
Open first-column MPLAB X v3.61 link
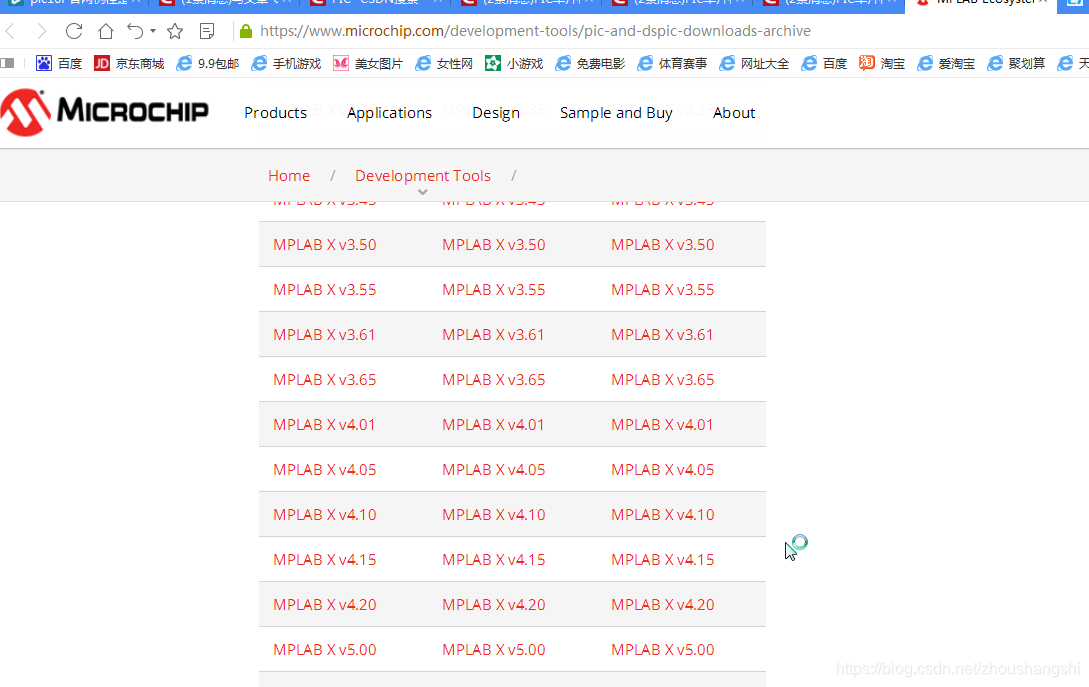point(324,335)
